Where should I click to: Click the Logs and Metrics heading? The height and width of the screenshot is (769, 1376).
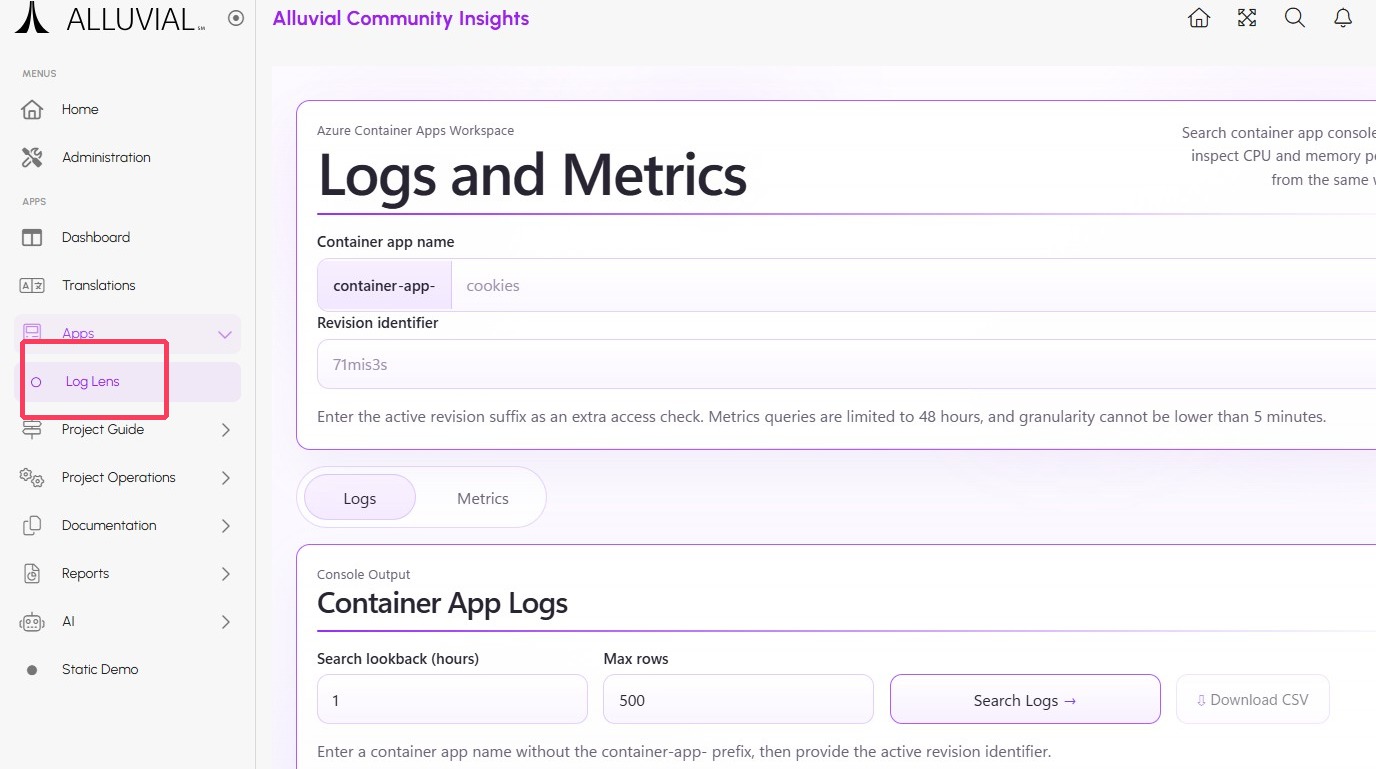point(532,175)
